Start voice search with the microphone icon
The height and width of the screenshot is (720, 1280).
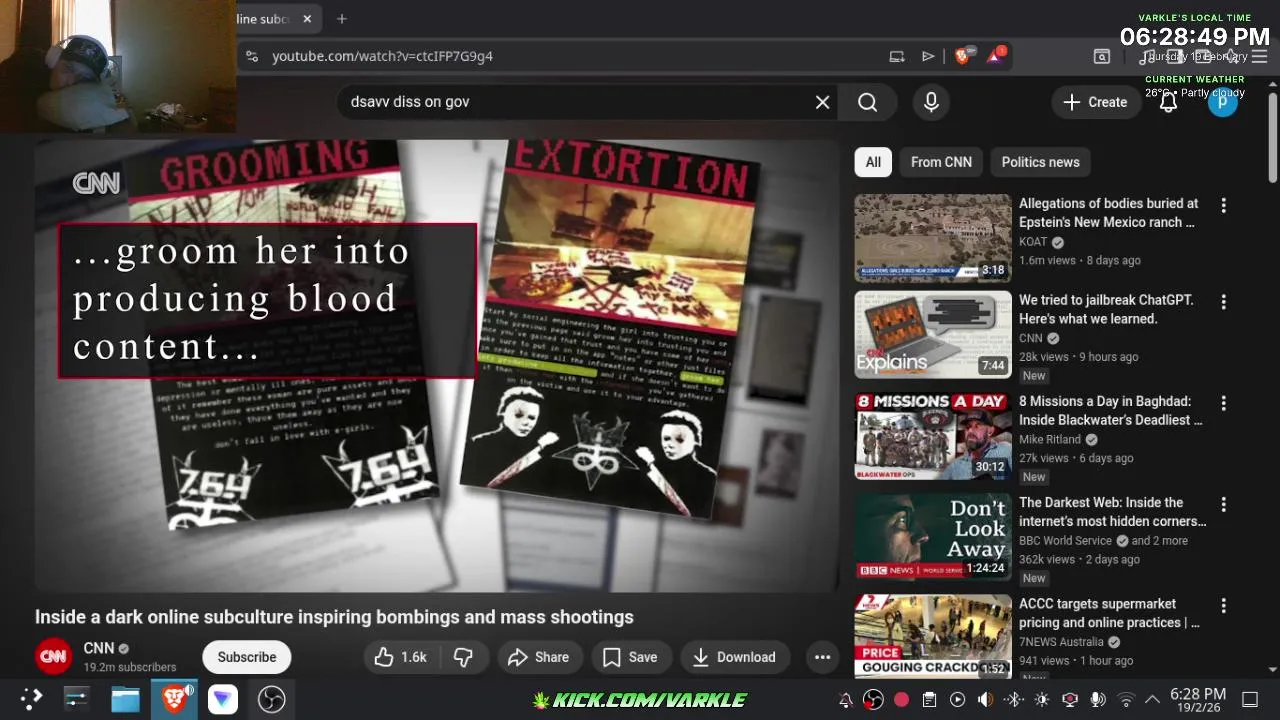click(x=931, y=102)
